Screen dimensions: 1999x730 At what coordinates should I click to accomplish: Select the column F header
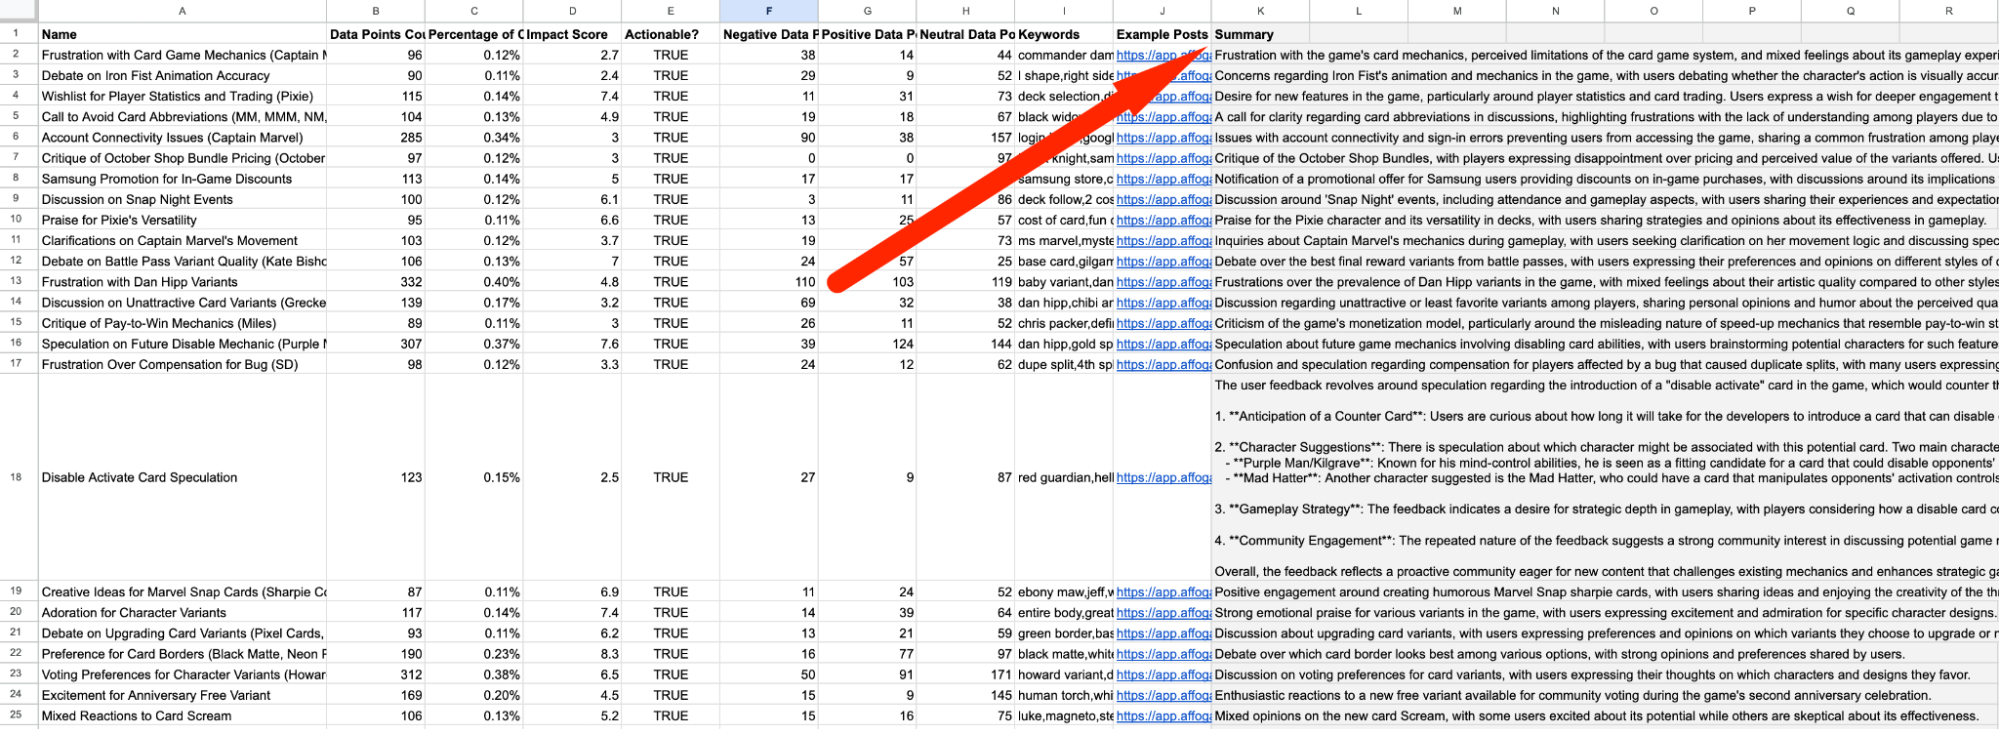[768, 11]
